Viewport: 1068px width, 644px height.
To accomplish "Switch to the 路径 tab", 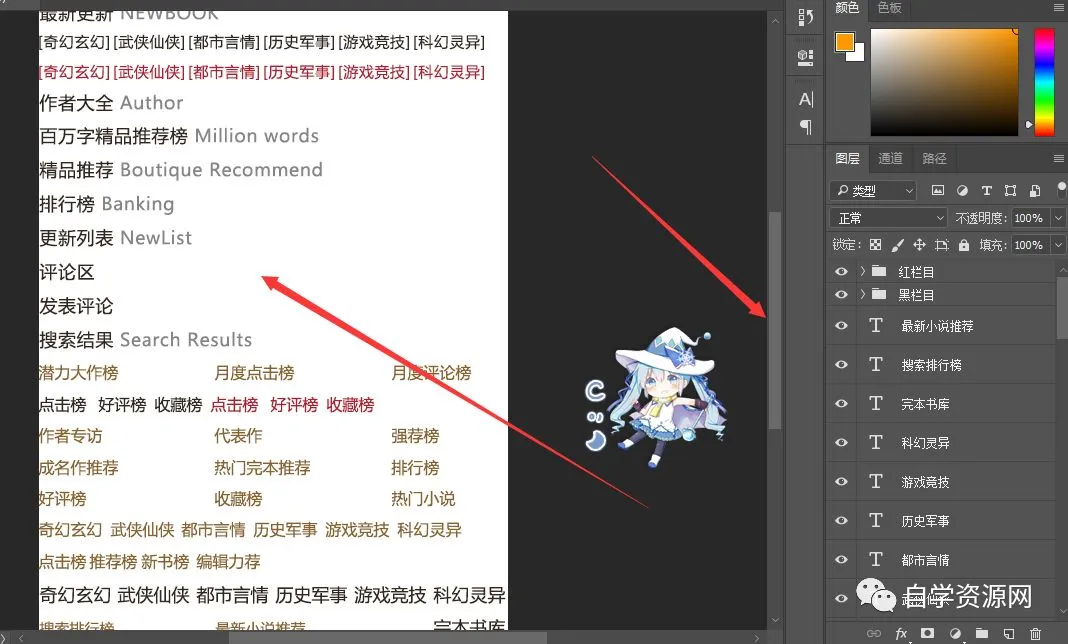I will coord(934,158).
